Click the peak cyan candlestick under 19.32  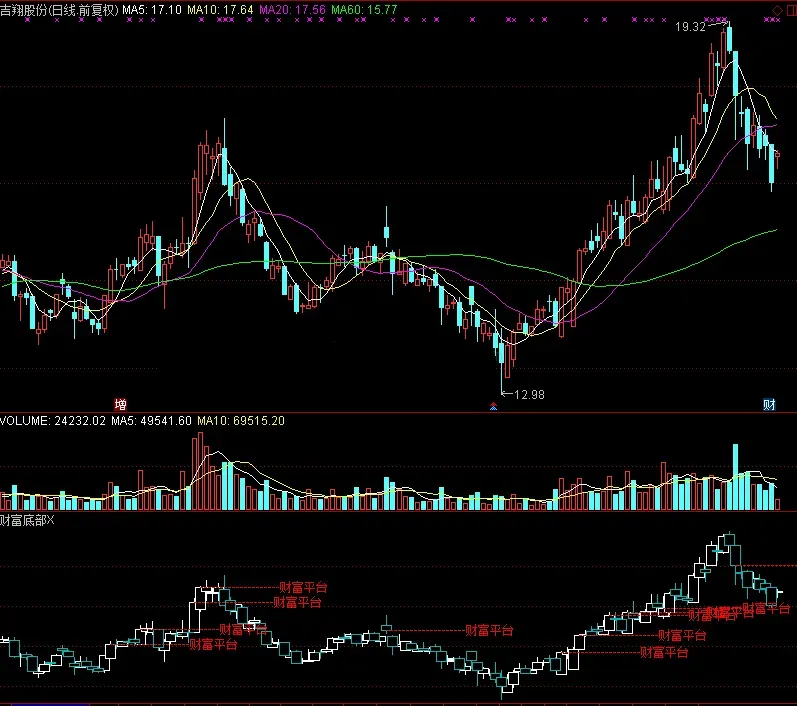point(730,39)
